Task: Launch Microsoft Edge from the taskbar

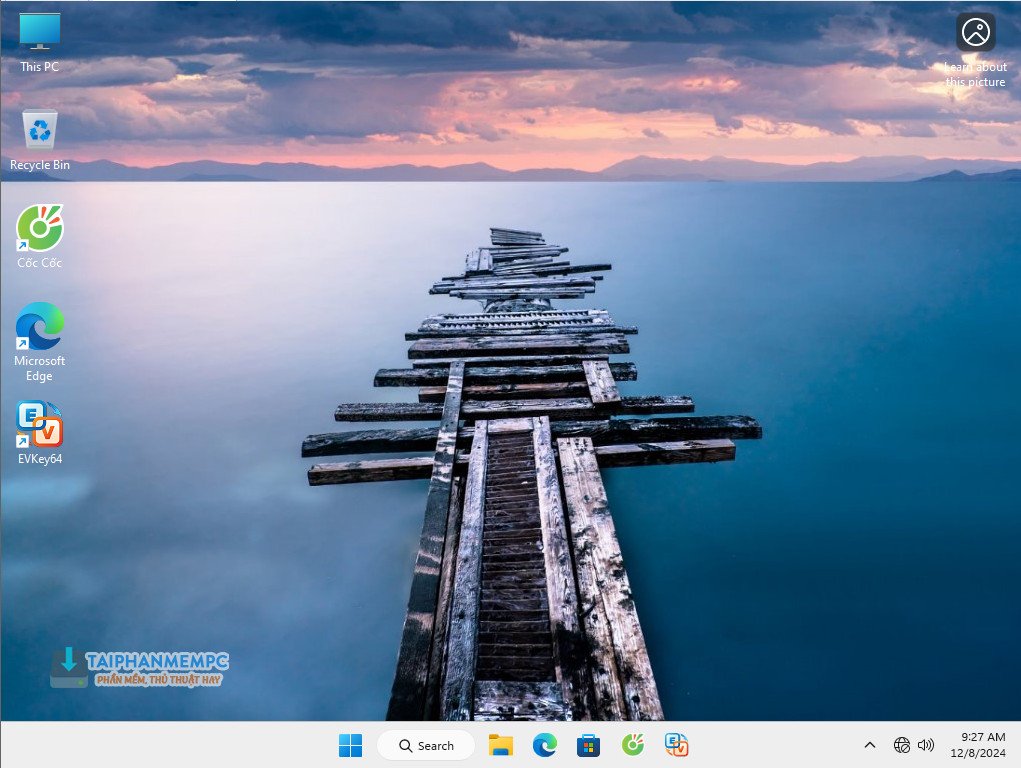Action: (544, 745)
